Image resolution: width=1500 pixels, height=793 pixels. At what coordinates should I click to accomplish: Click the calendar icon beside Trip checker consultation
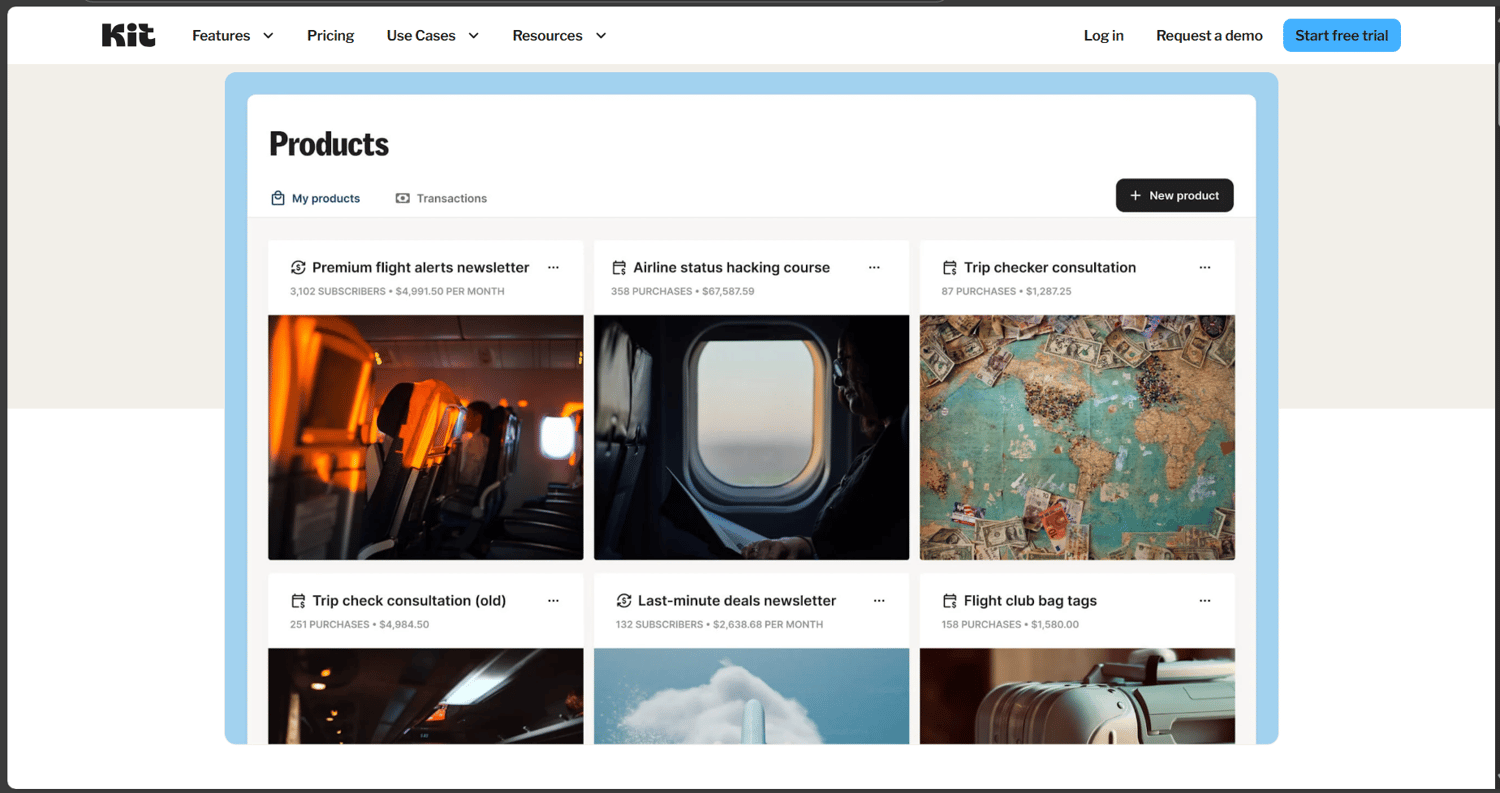tap(948, 267)
